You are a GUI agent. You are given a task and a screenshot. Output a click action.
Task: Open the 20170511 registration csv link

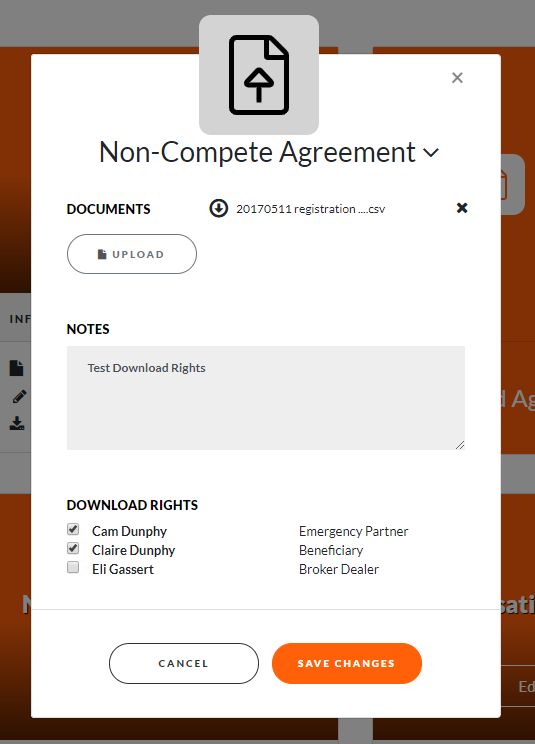tap(311, 209)
